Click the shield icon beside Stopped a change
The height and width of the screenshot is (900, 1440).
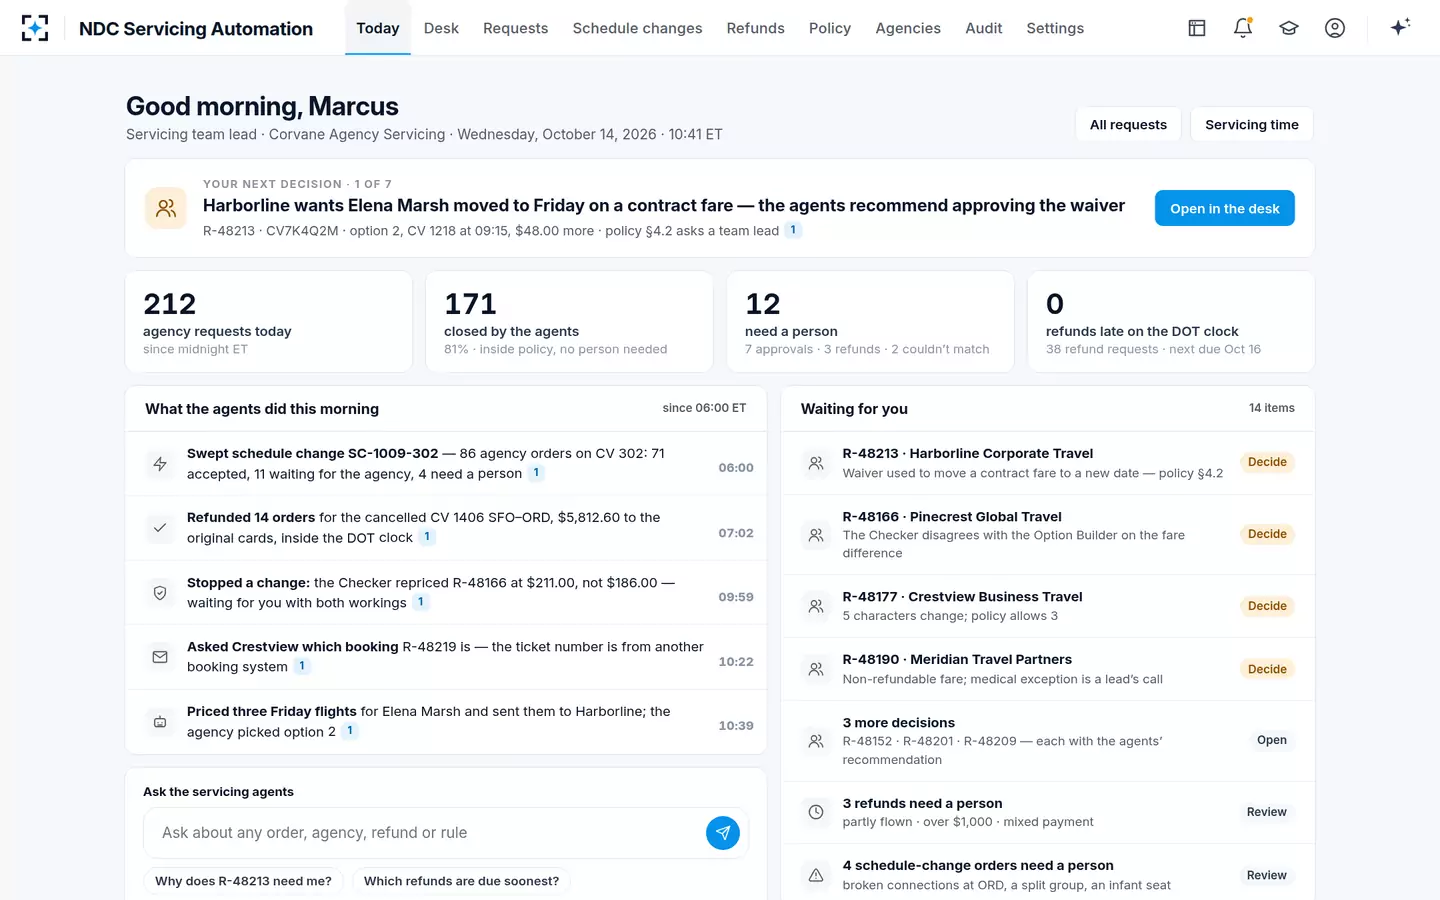(x=160, y=593)
